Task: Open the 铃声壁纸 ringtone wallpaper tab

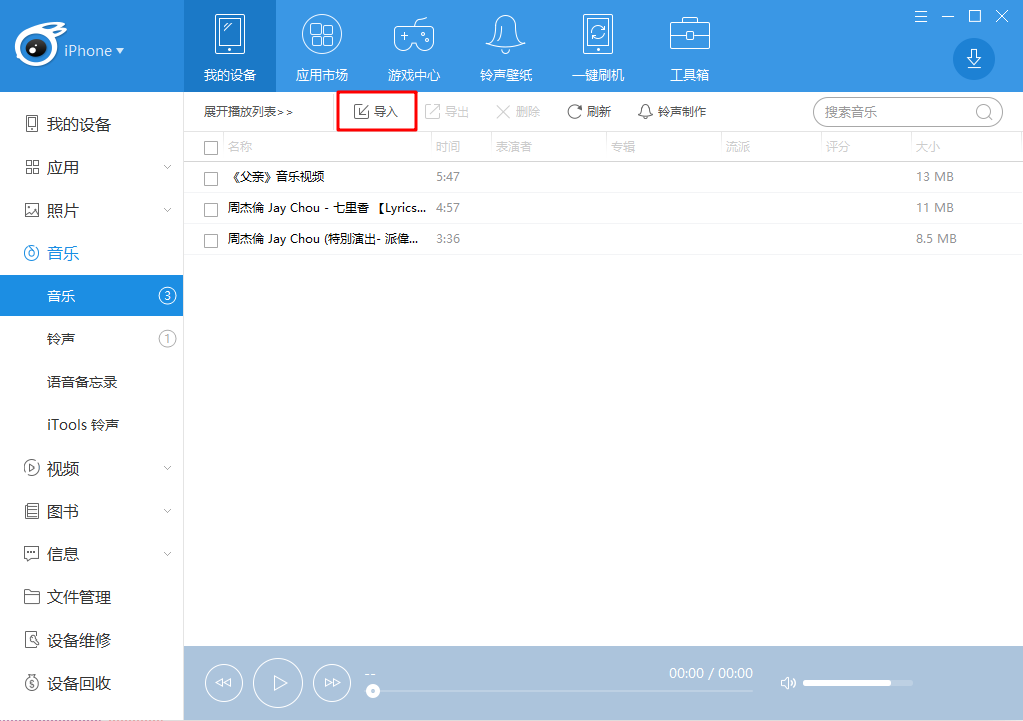Action: pos(506,47)
